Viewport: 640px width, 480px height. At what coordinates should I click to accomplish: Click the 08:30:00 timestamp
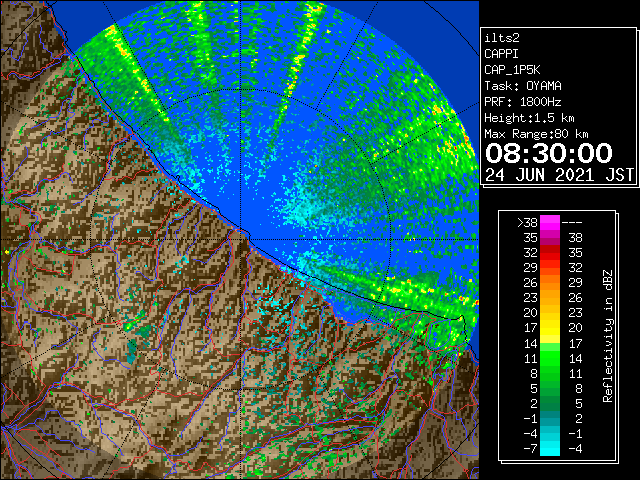click(x=549, y=153)
